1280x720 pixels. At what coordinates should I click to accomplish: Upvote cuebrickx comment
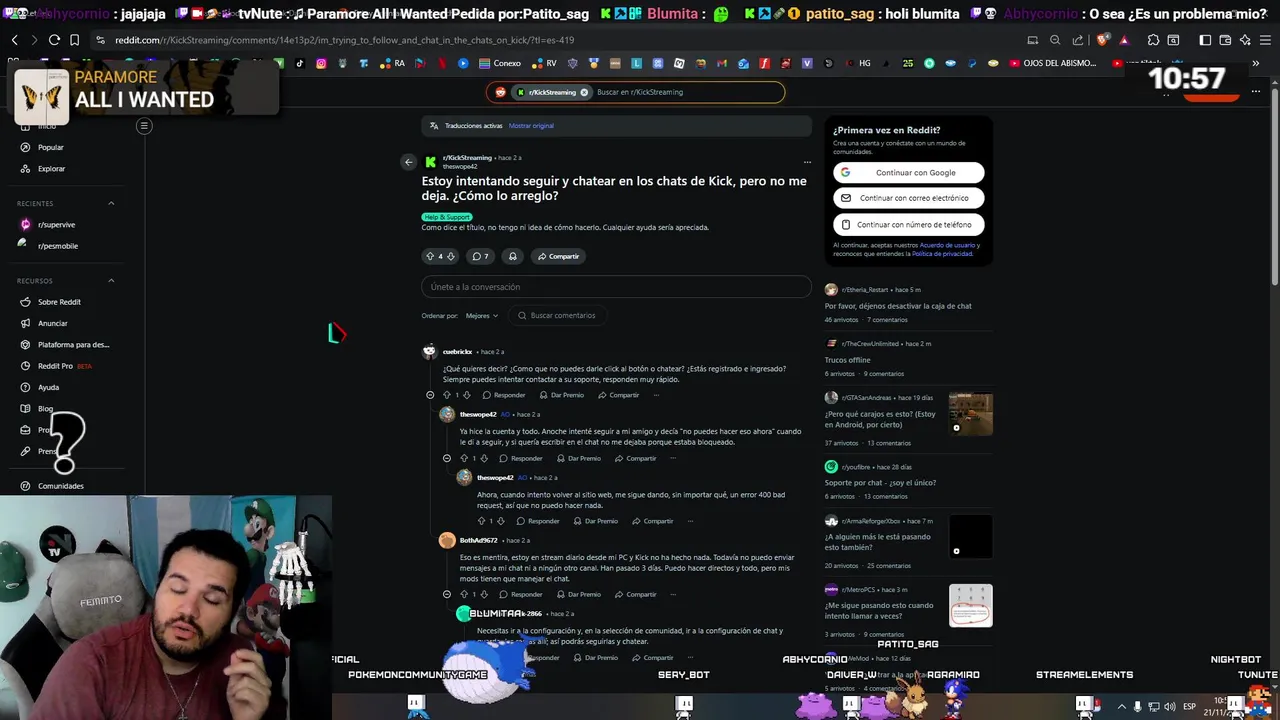click(446, 395)
